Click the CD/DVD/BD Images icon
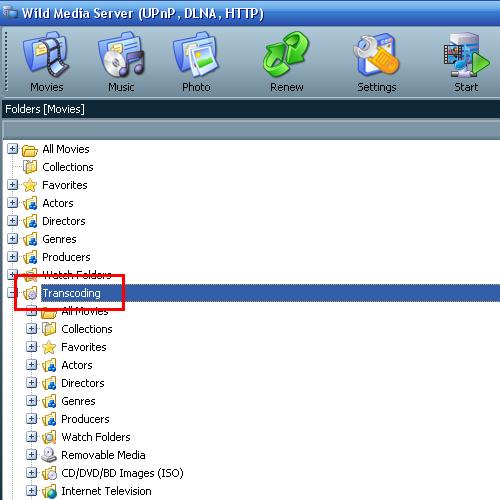 pos(49,473)
